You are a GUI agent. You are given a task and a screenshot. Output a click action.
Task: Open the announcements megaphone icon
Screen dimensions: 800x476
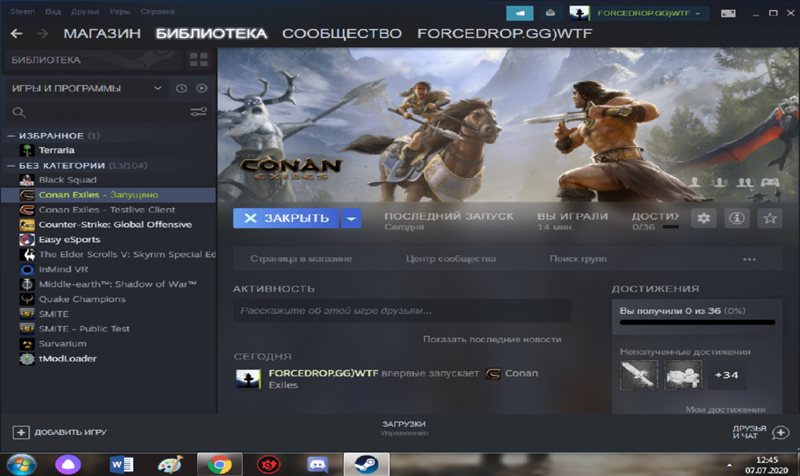[519, 13]
